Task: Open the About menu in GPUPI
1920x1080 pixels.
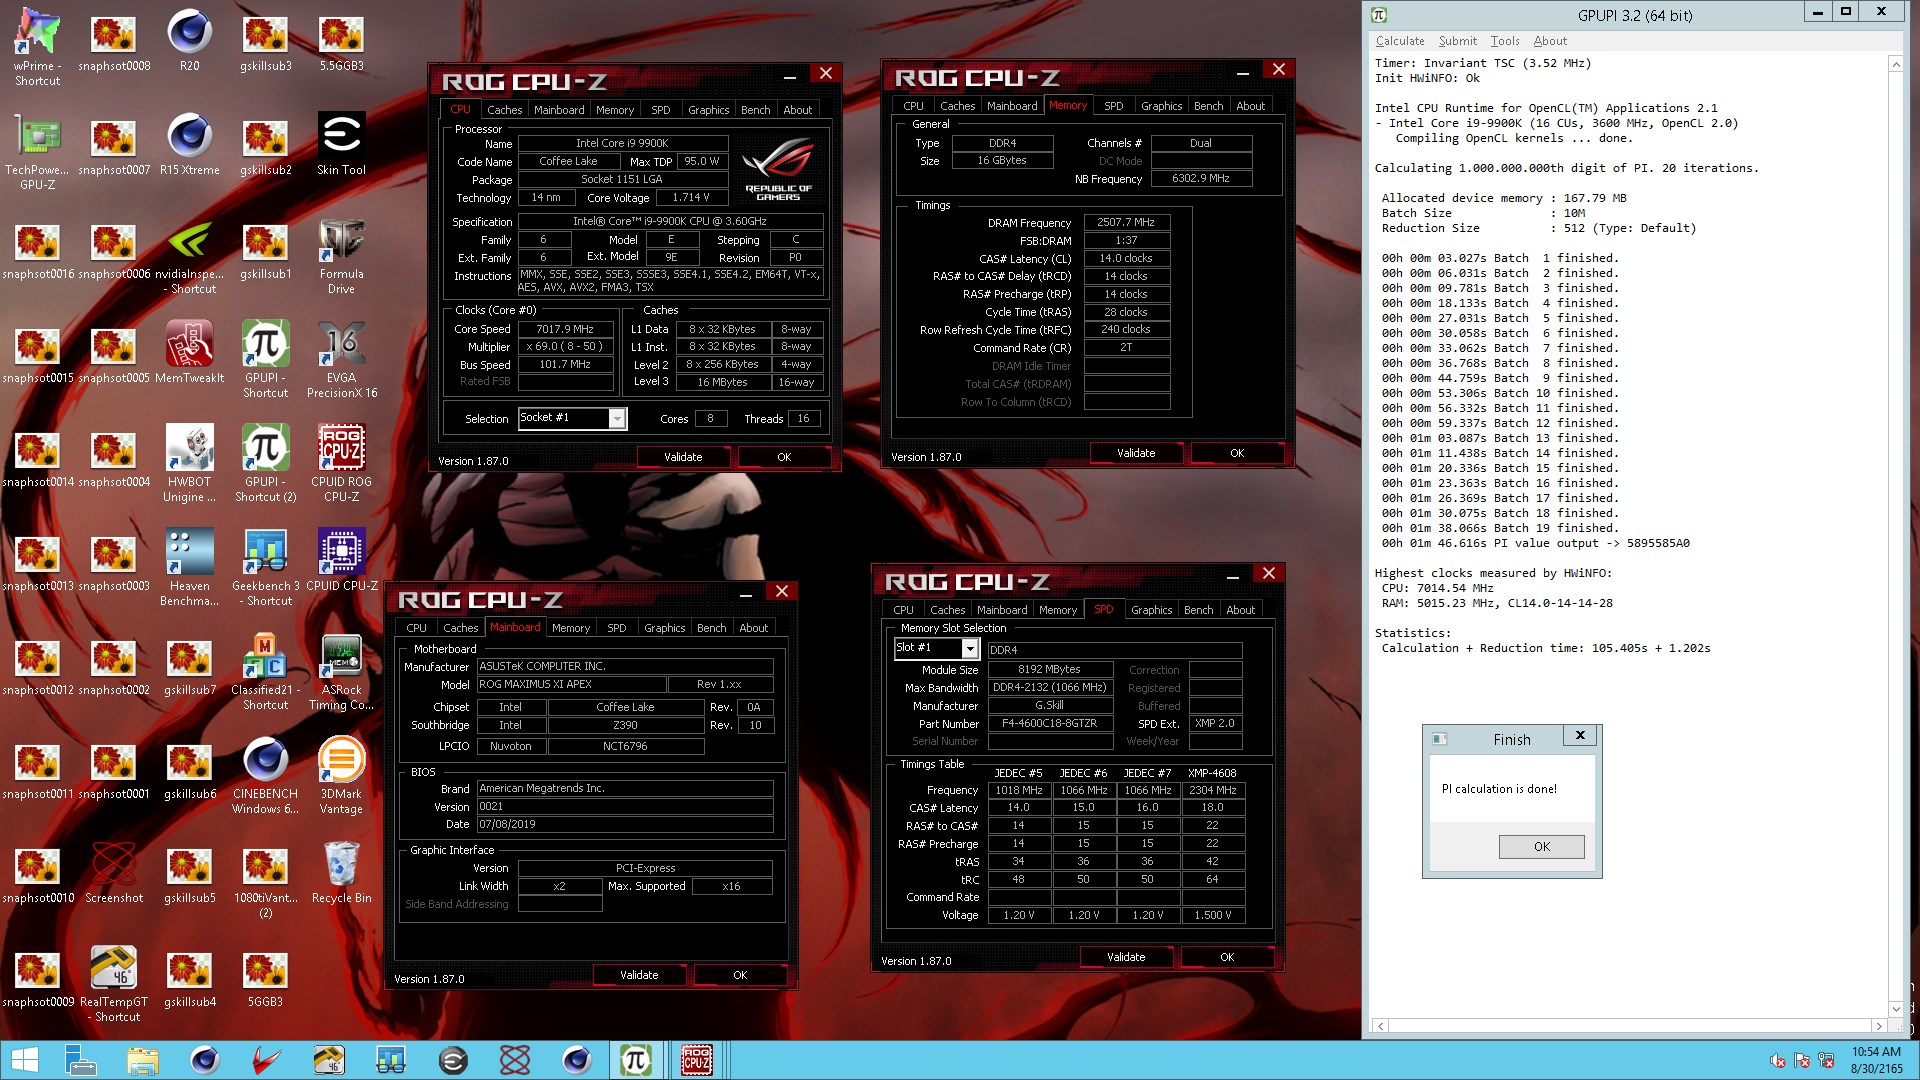Action: click(1550, 41)
